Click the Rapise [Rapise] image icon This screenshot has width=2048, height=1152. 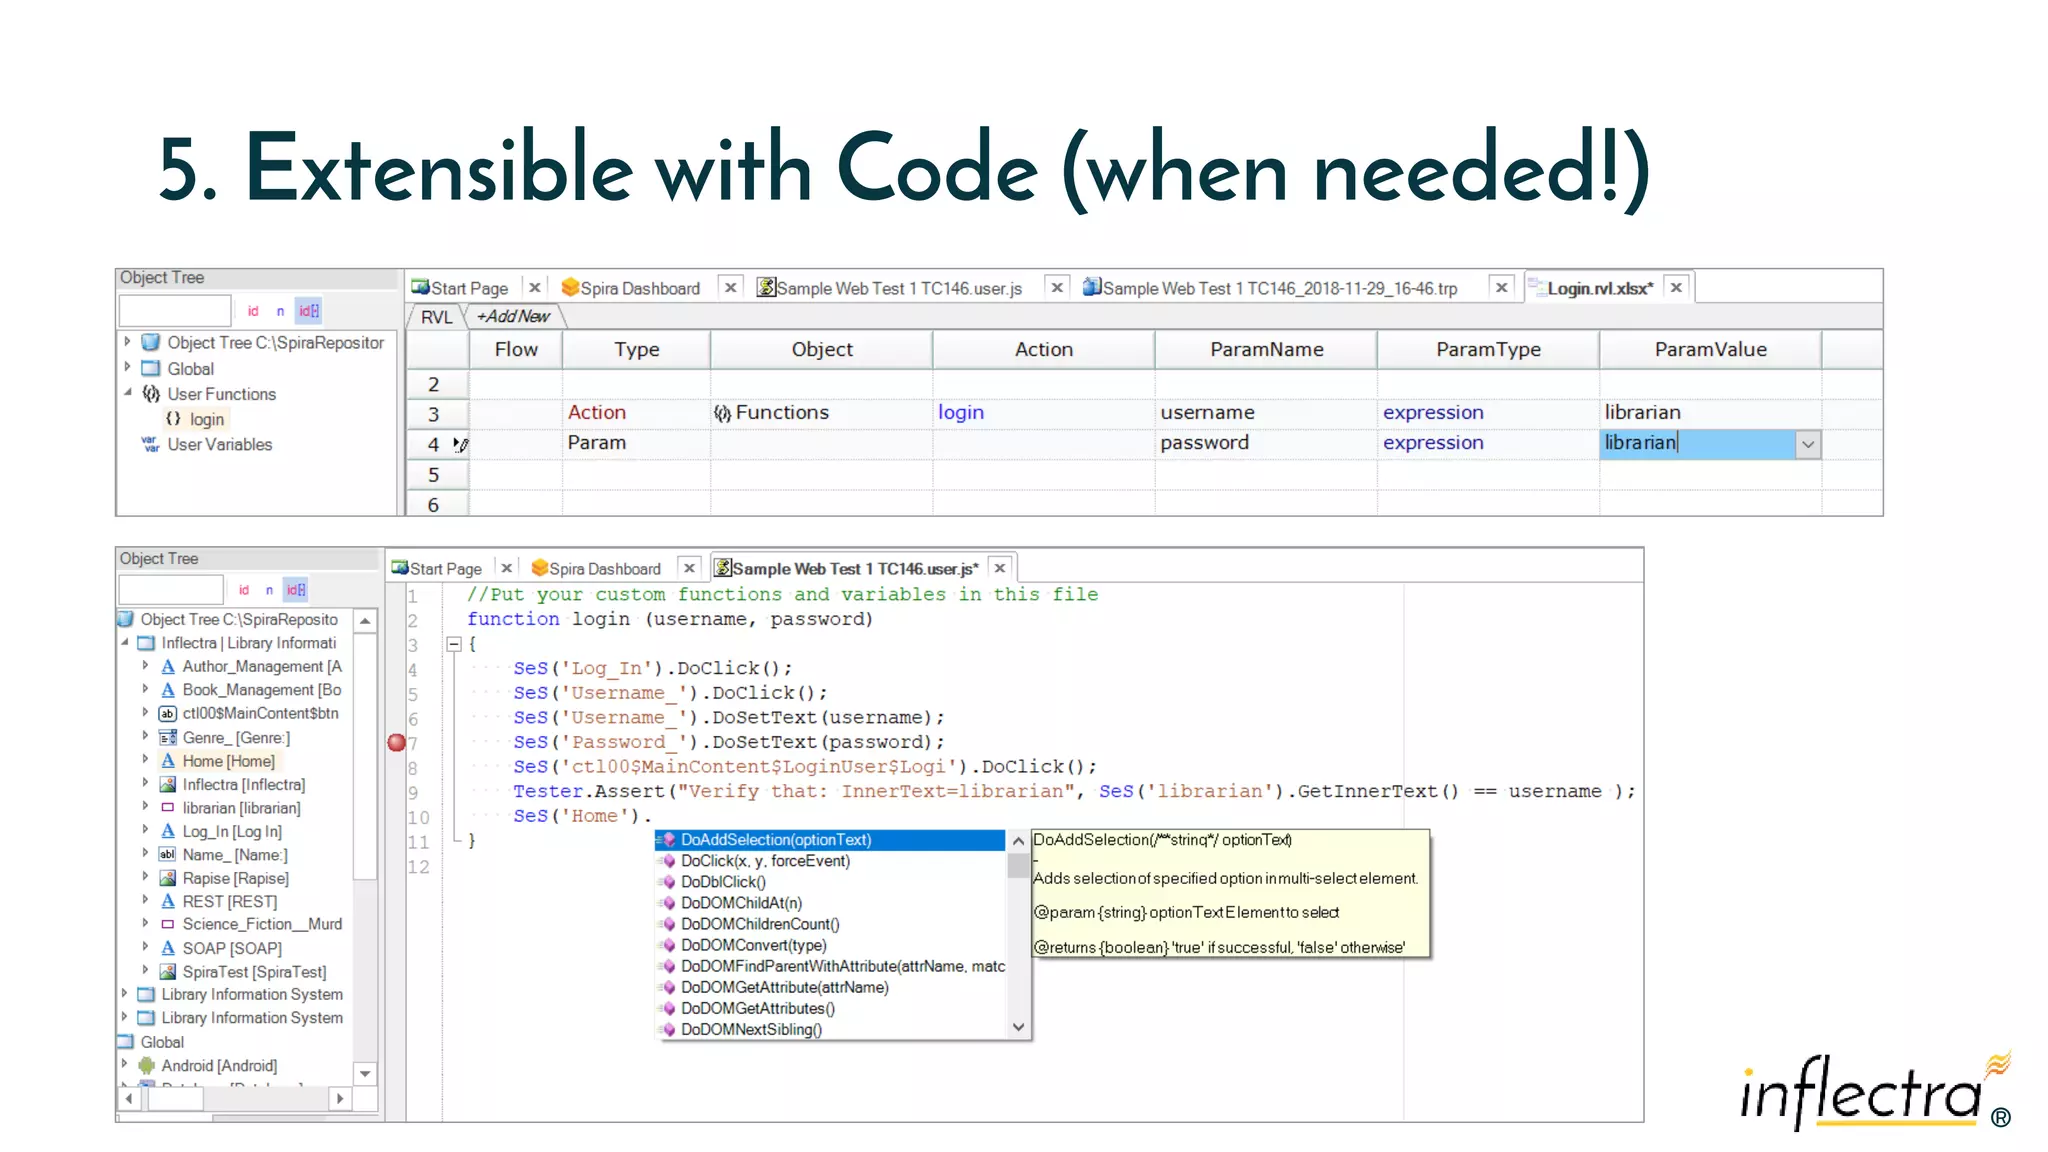pyautogui.click(x=168, y=878)
